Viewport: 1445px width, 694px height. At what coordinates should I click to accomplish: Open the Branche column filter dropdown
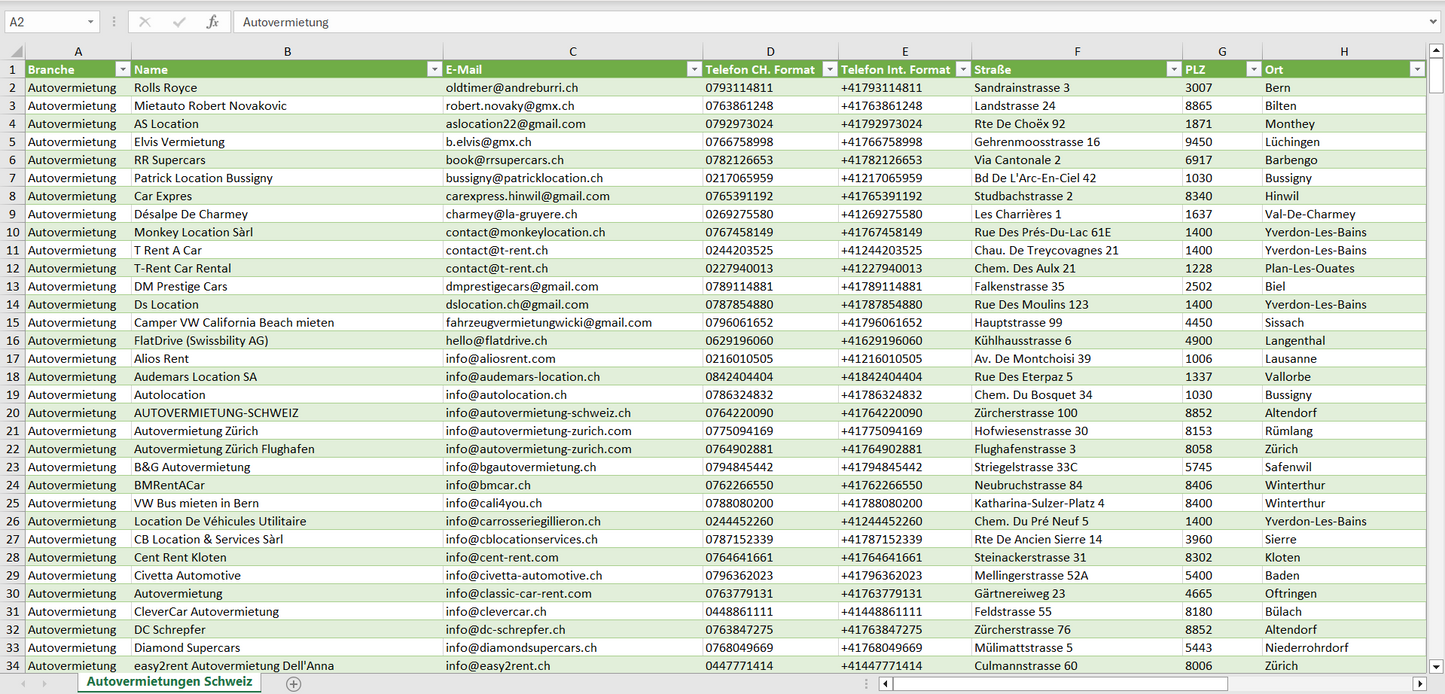click(x=122, y=70)
